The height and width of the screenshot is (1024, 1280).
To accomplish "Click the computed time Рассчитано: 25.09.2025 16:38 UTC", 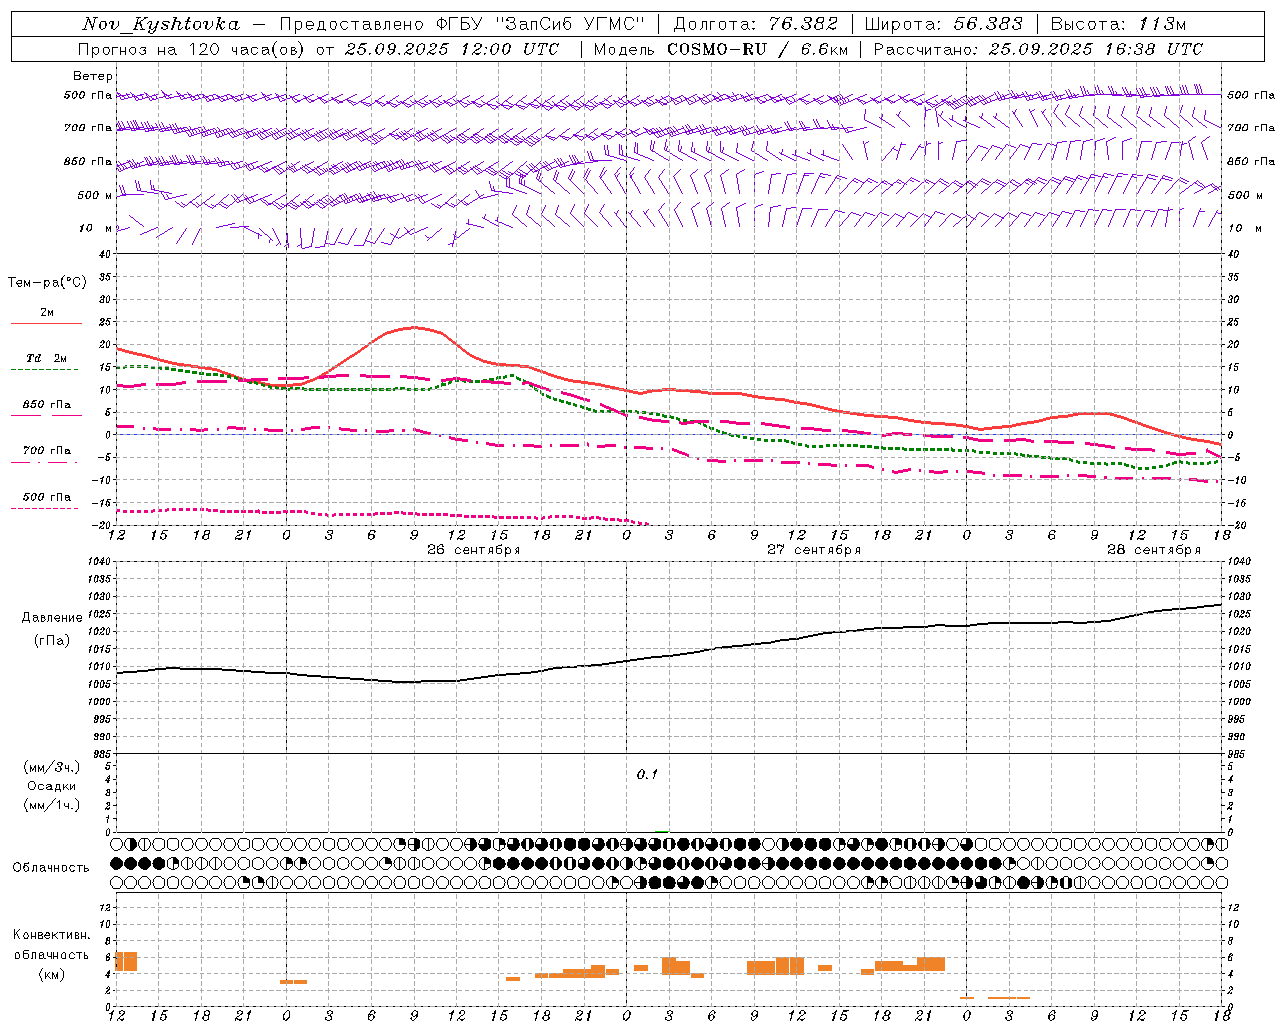I will pyautogui.click(x=1038, y=48).
